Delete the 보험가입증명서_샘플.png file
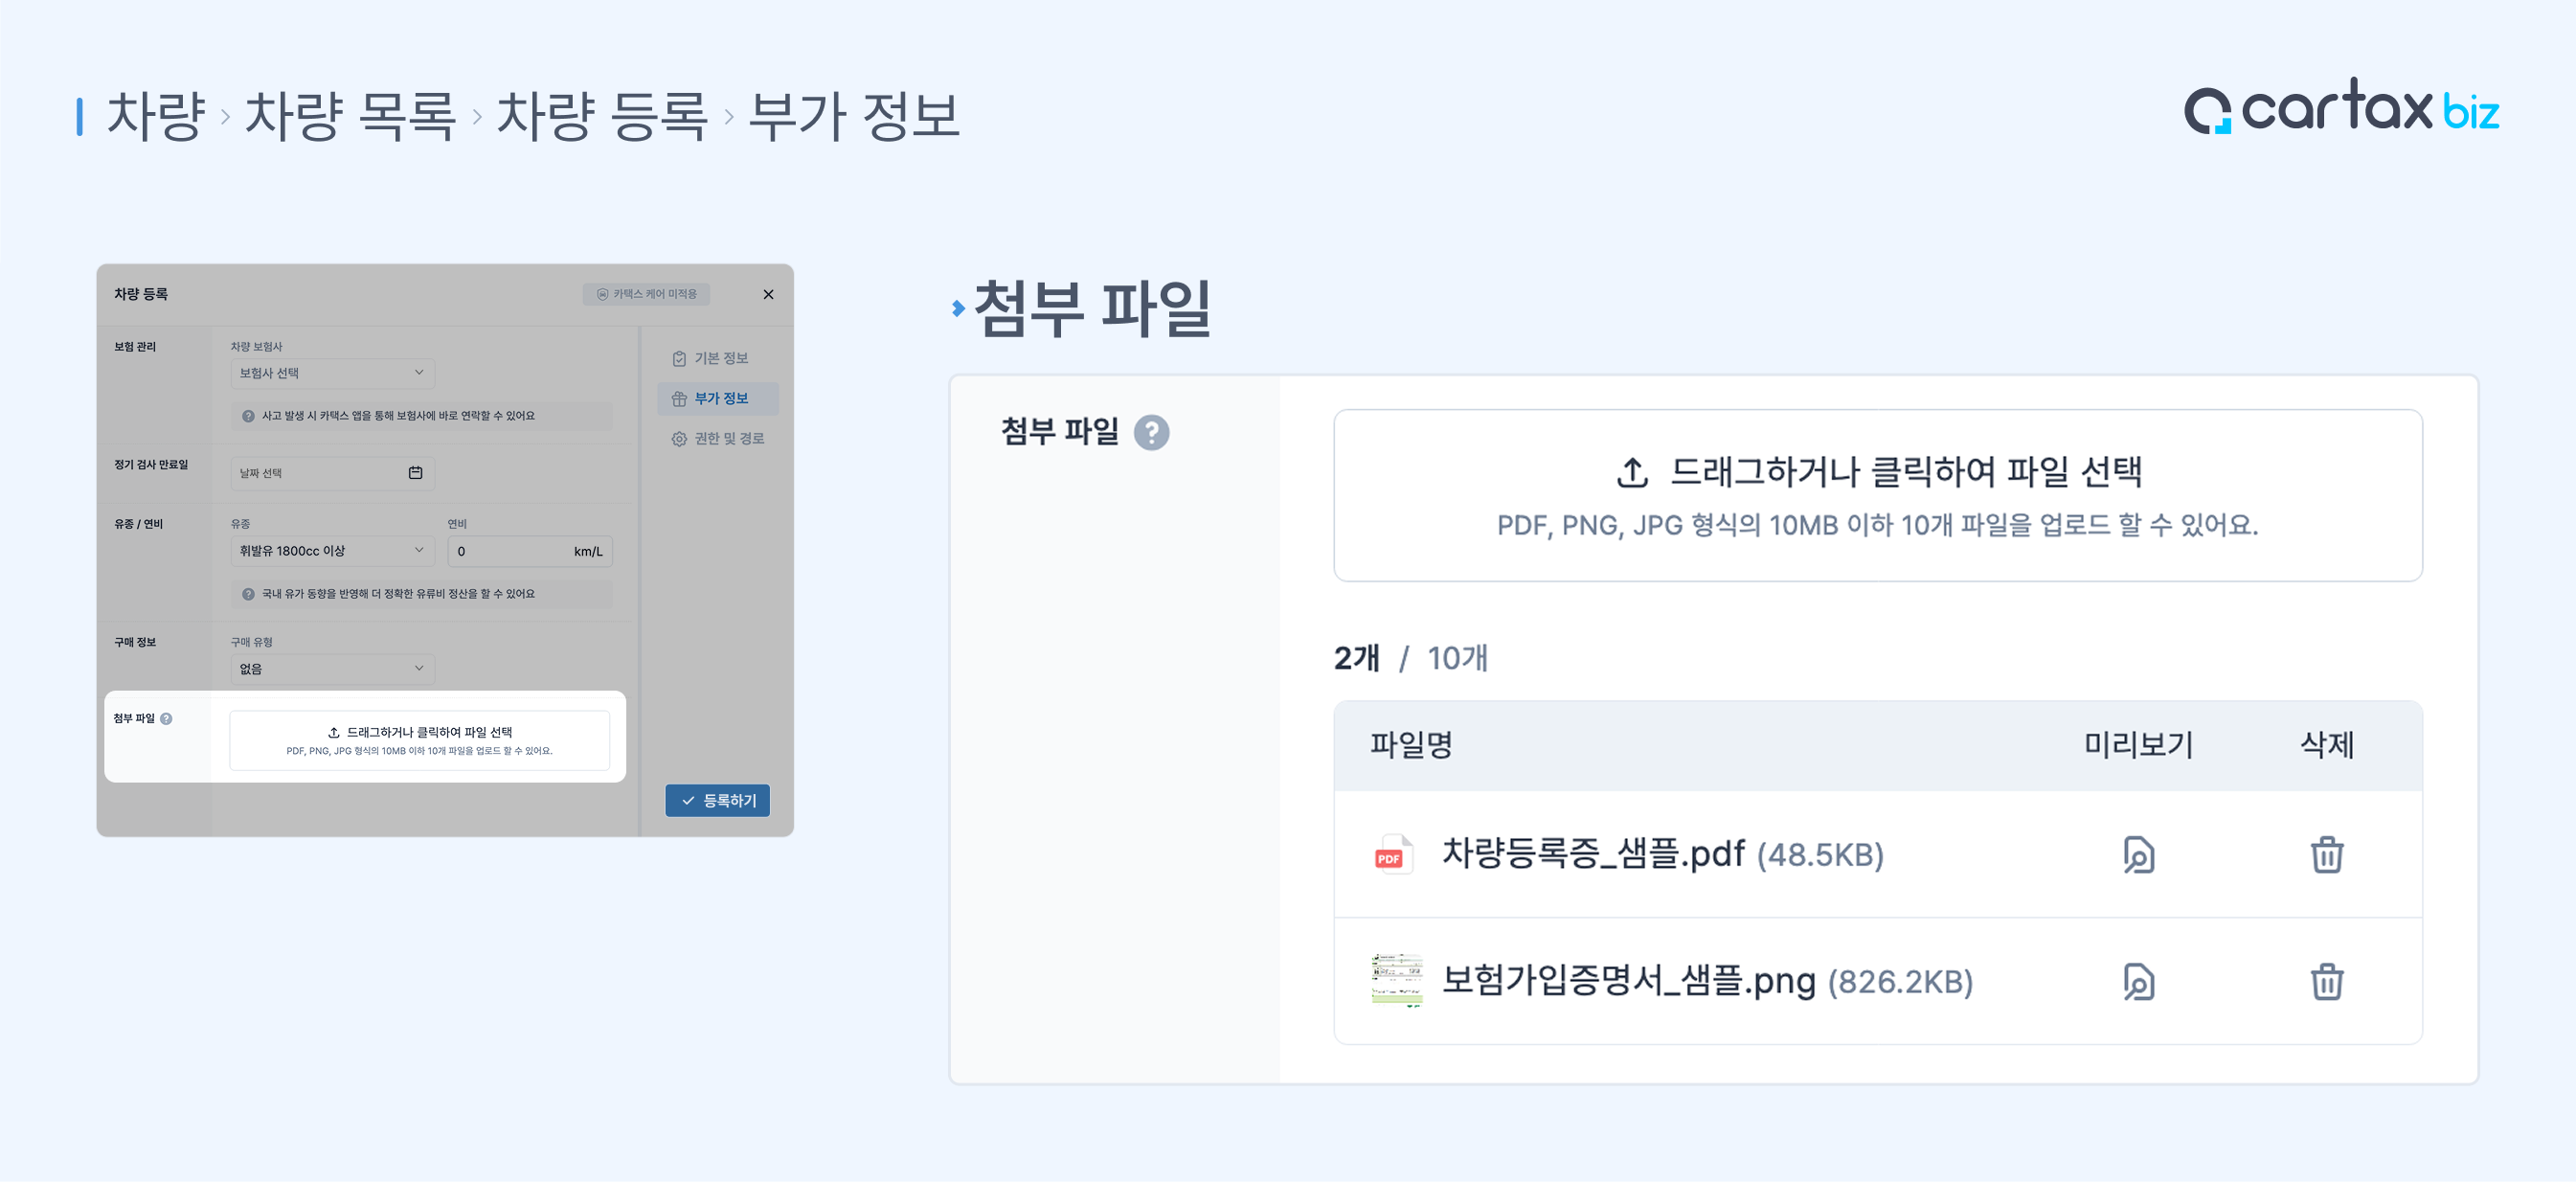2576x1182 pixels. 2326,981
